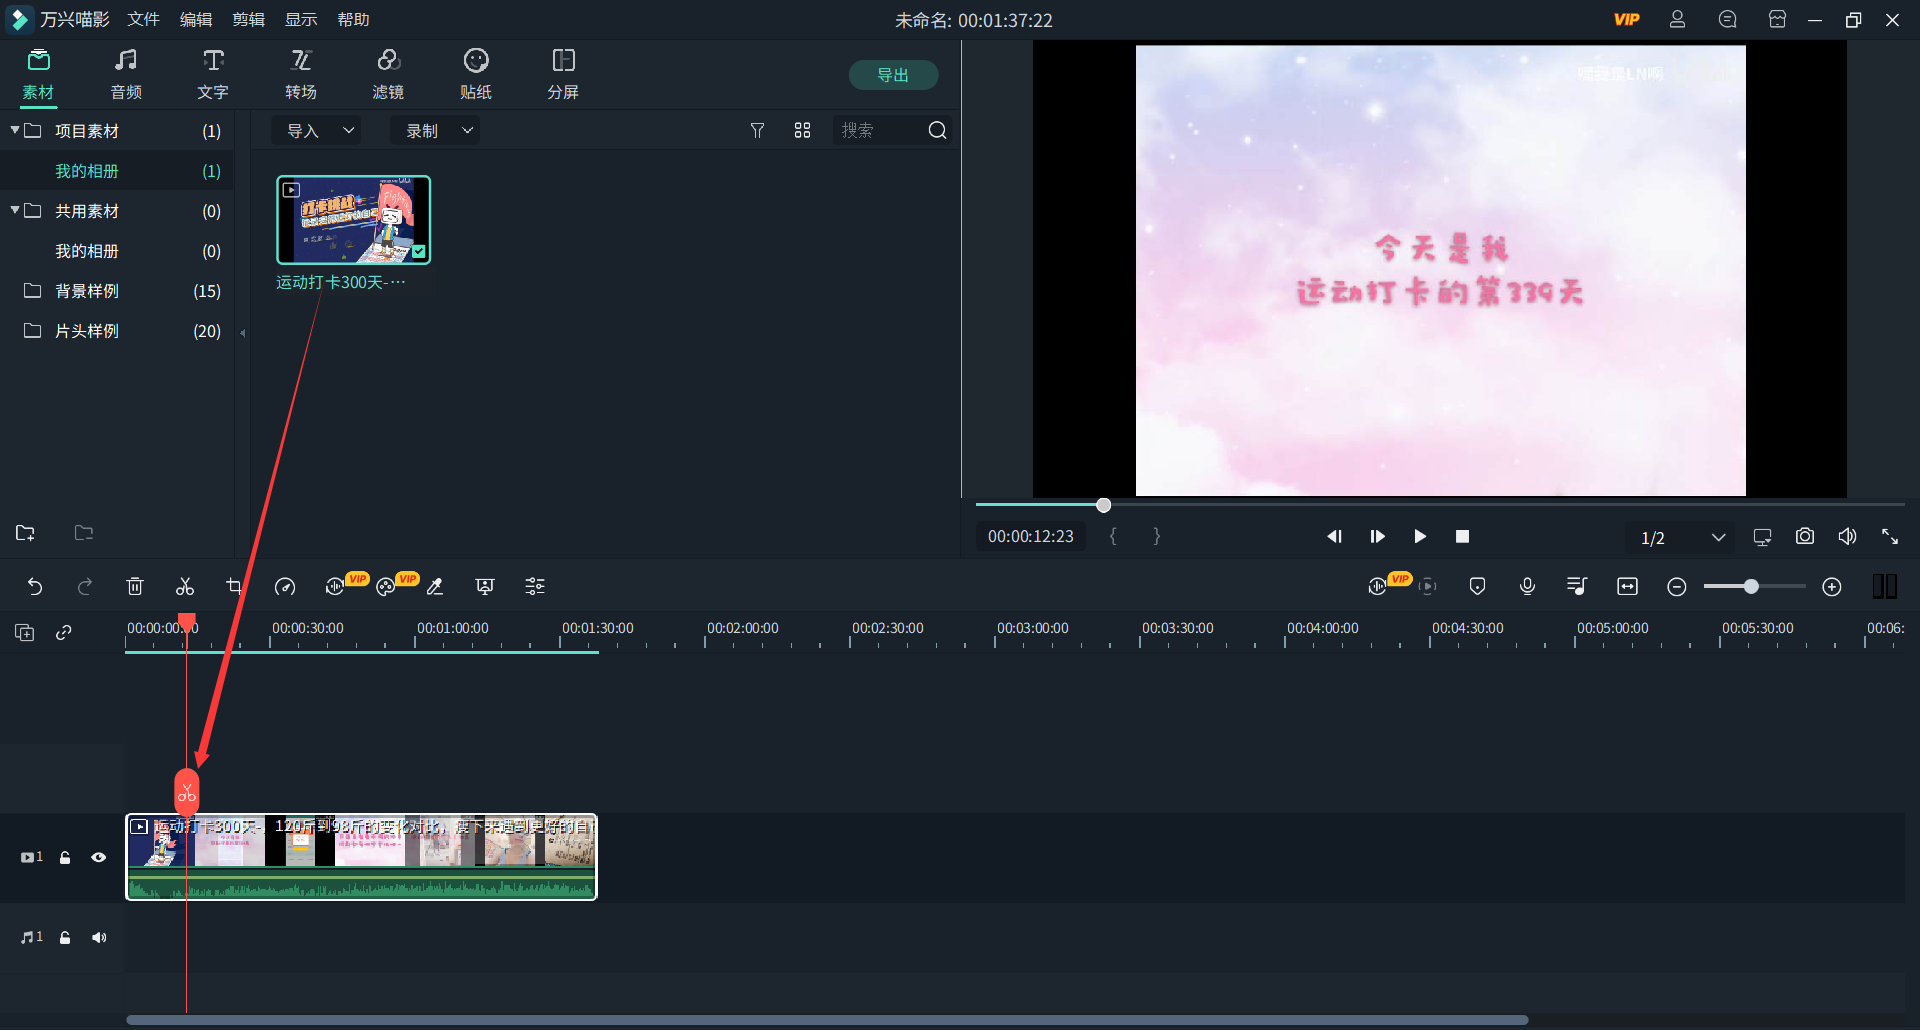Open the filter funnel icon in media panel
This screenshot has width=1920, height=1030.
point(757,131)
